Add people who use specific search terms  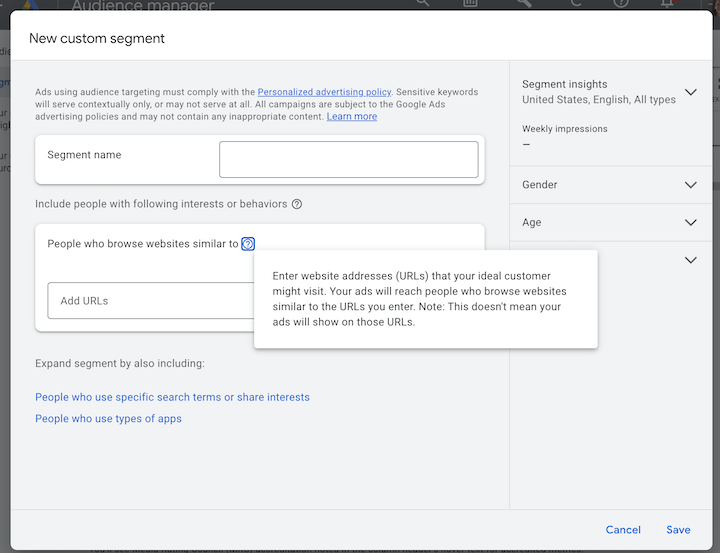pyautogui.click(x=172, y=397)
